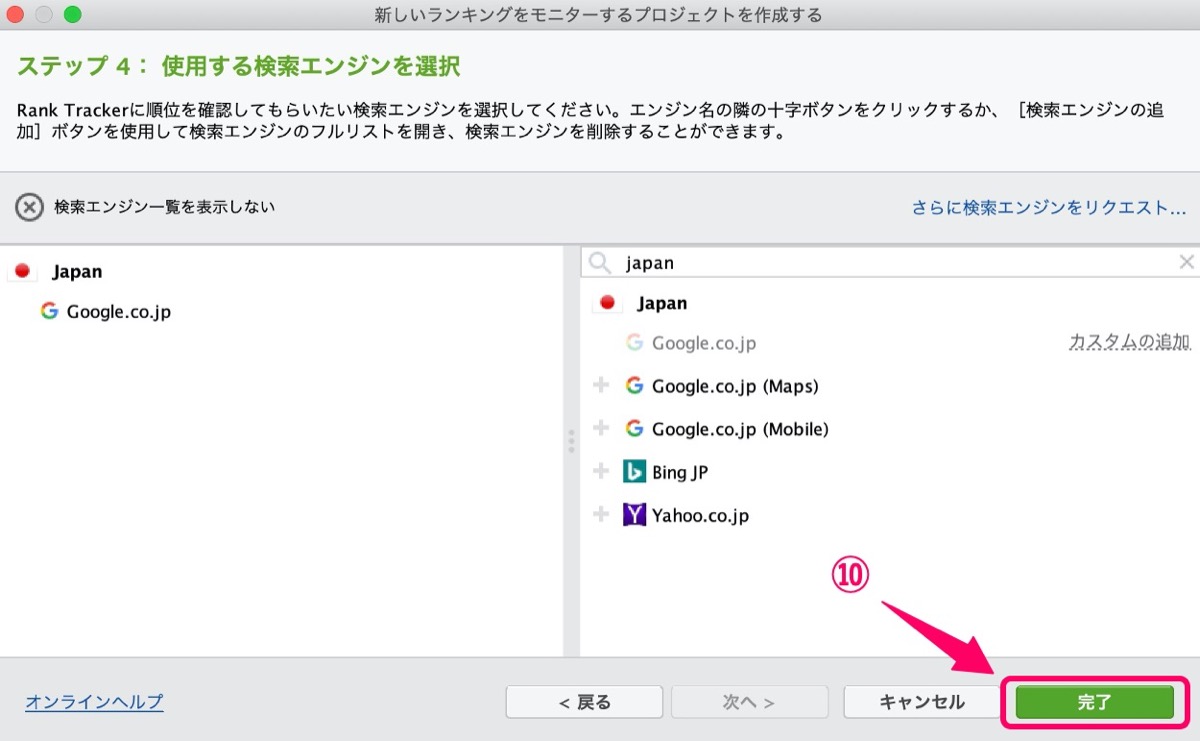Click the 検索エンジン一覧を表示しない label
This screenshot has width=1200, height=741.
pyautogui.click(x=164, y=207)
